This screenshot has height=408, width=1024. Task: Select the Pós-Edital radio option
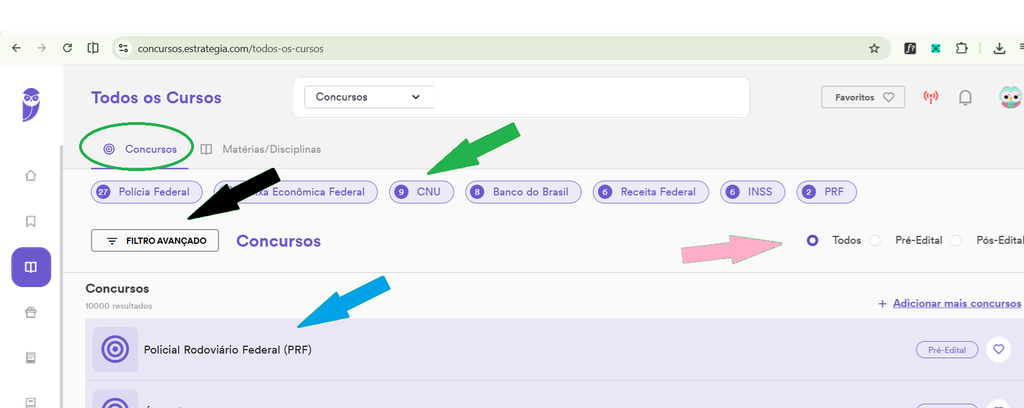point(956,240)
